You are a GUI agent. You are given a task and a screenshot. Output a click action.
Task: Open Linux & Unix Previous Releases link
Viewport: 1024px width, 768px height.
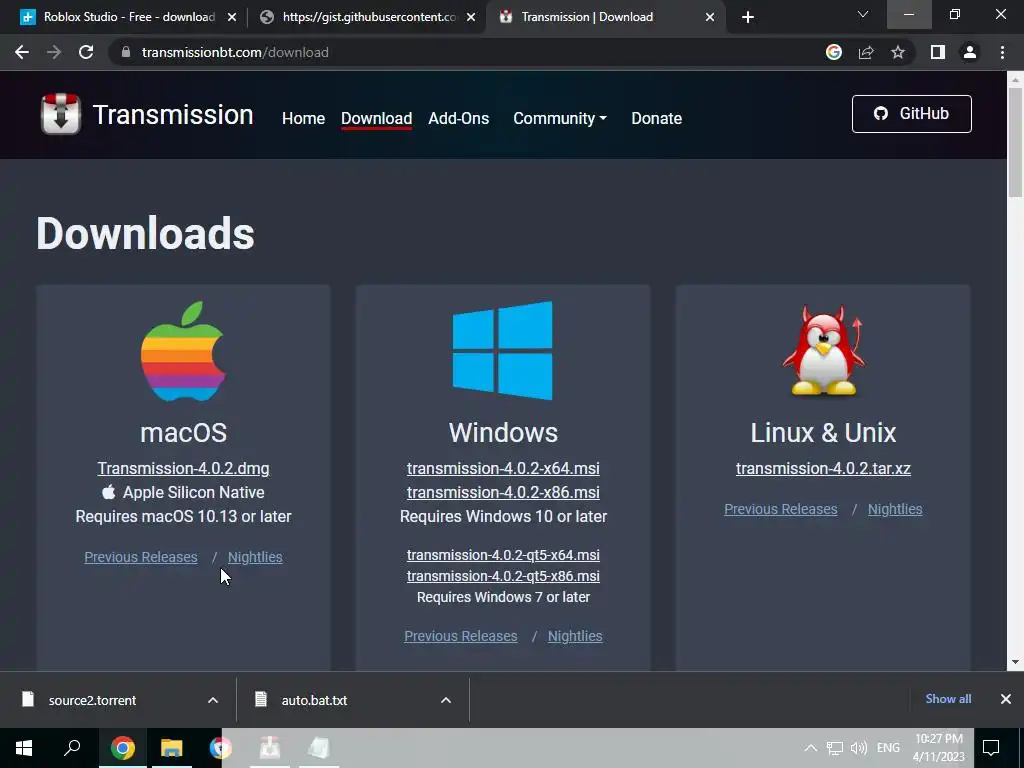point(780,509)
